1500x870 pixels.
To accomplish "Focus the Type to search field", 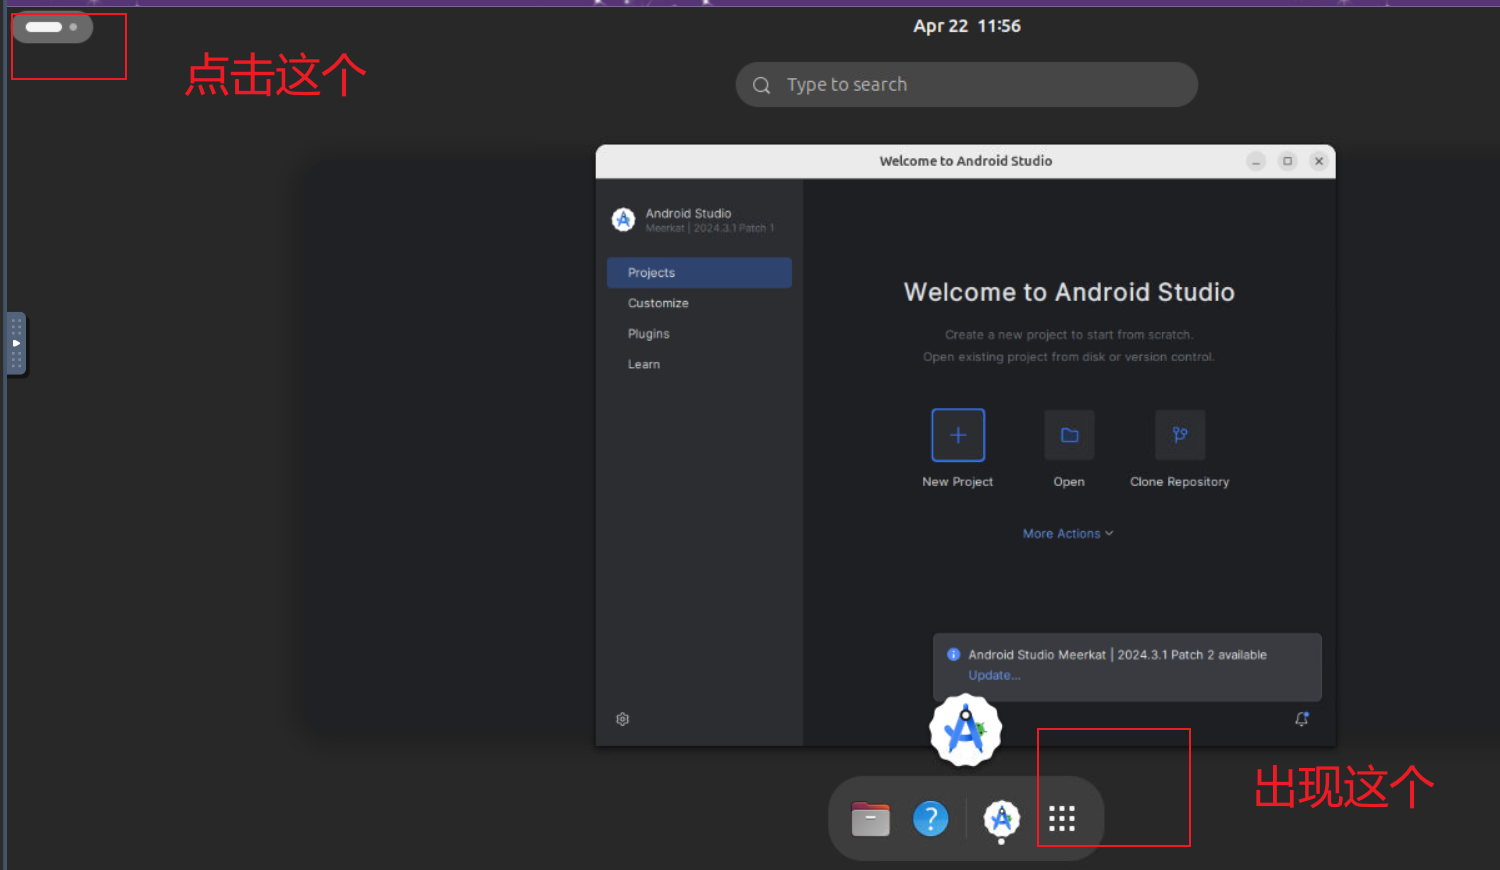I will point(966,85).
